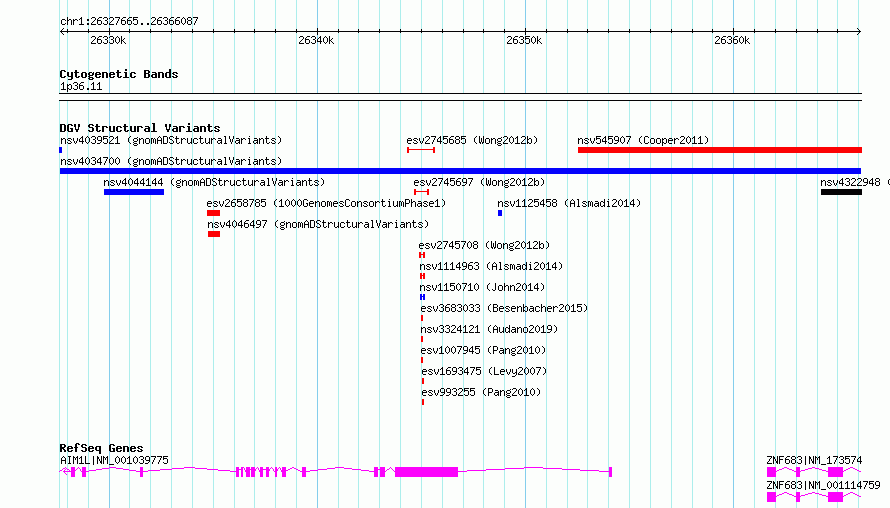Image resolution: width=890 pixels, height=508 pixels.
Task: Open esv2745708 Wong2012b label
Action: tap(484, 245)
